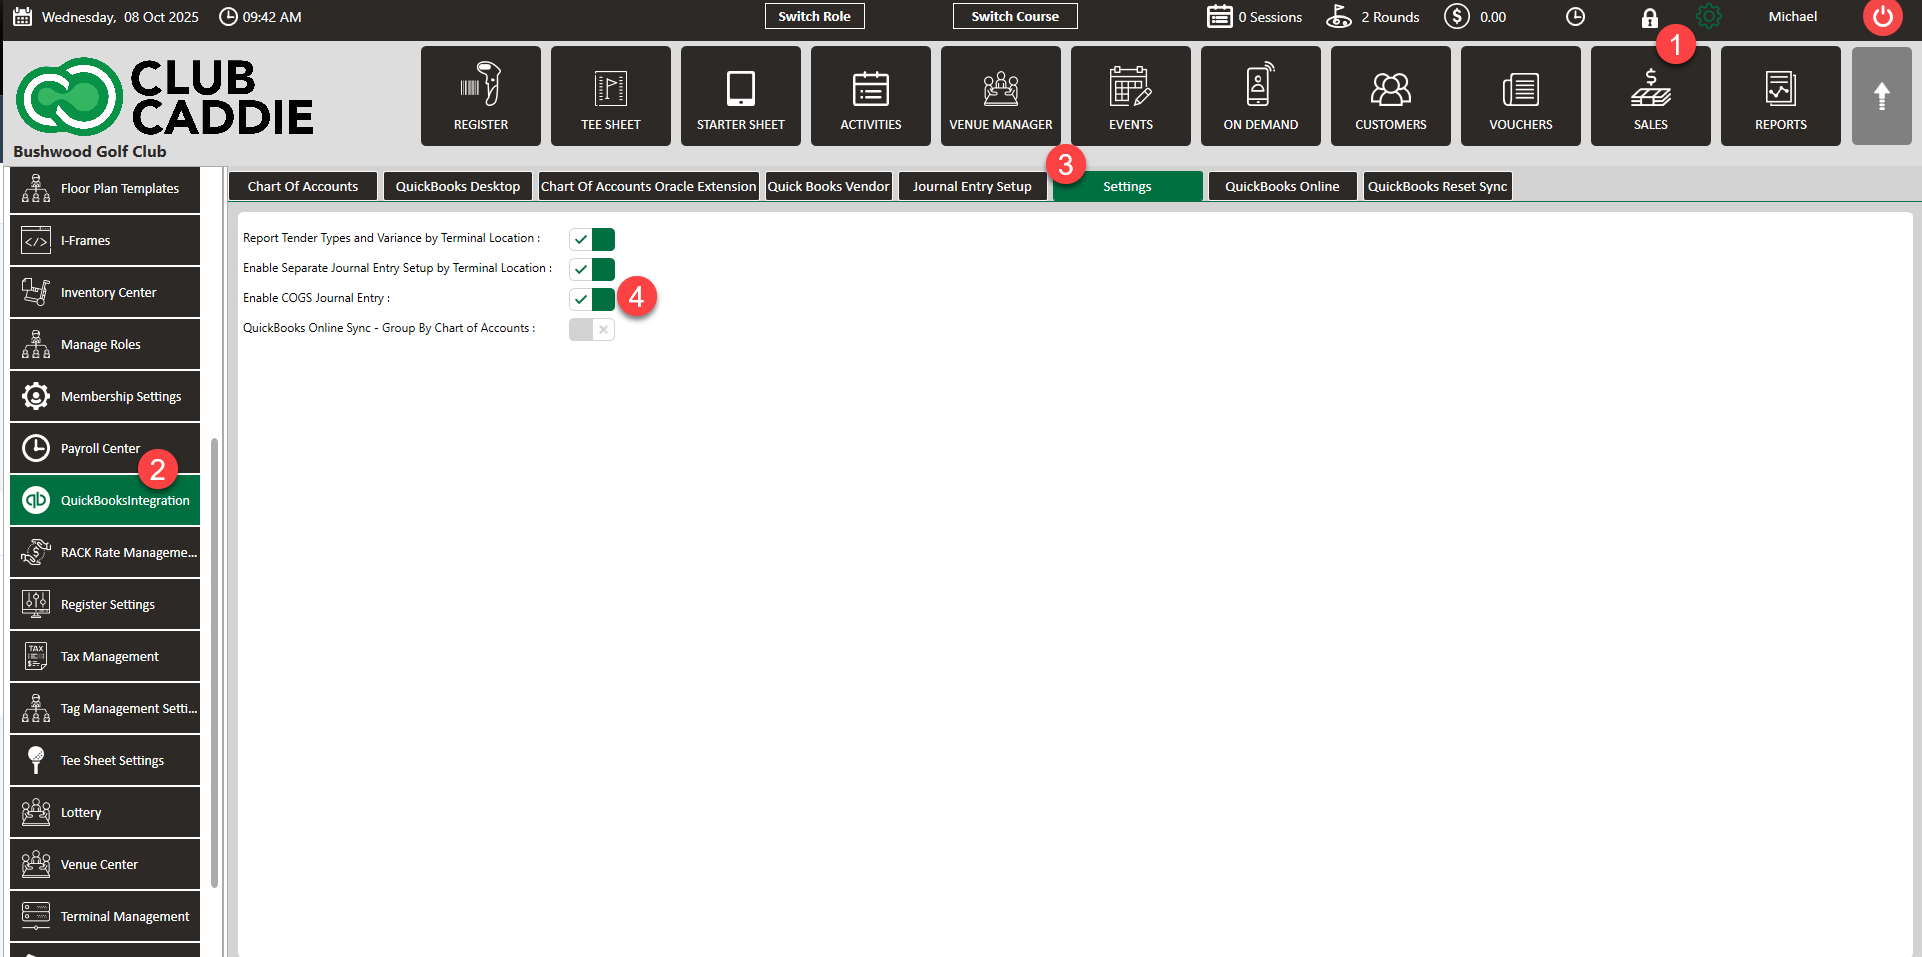Open the On Demand module
The image size is (1922, 957).
[1261, 96]
